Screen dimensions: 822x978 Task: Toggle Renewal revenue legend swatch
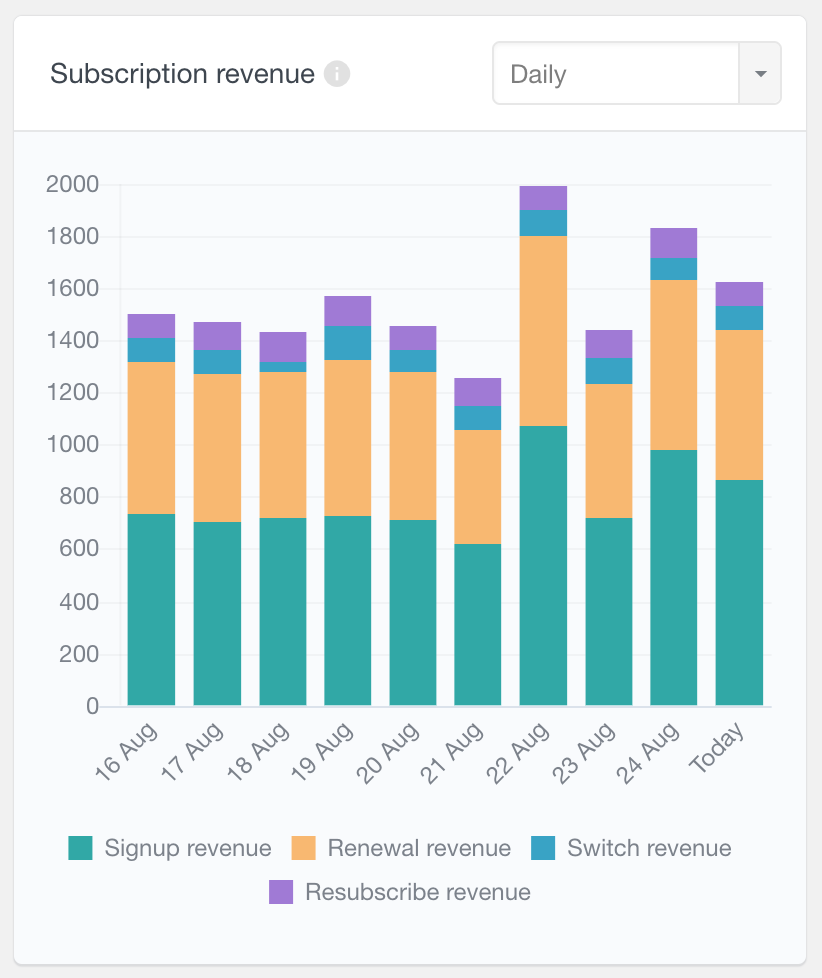click(x=304, y=848)
